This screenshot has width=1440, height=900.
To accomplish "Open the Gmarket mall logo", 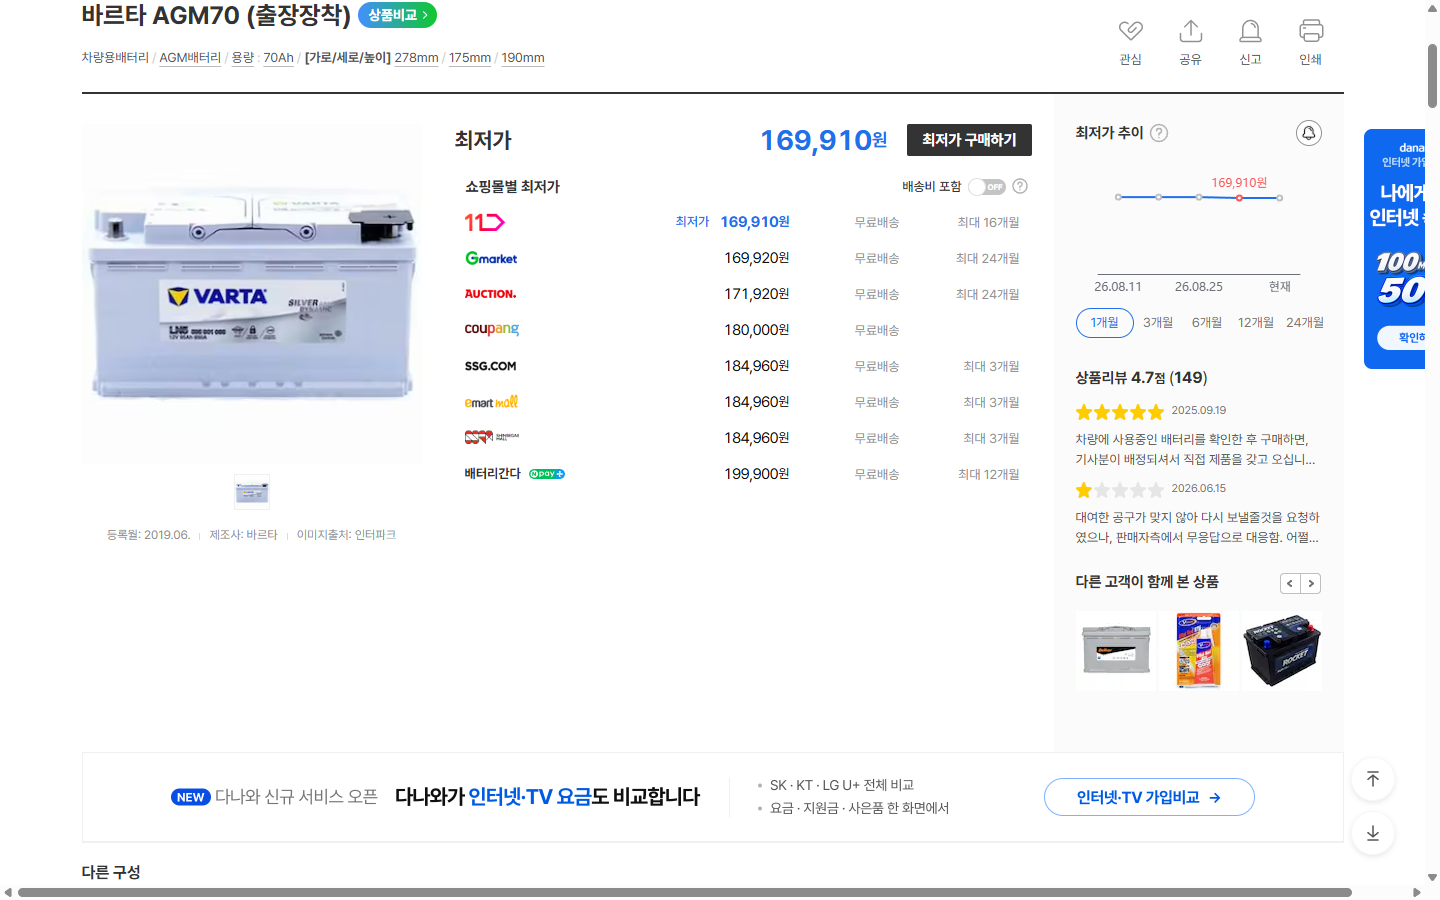I will [x=491, y=258].
